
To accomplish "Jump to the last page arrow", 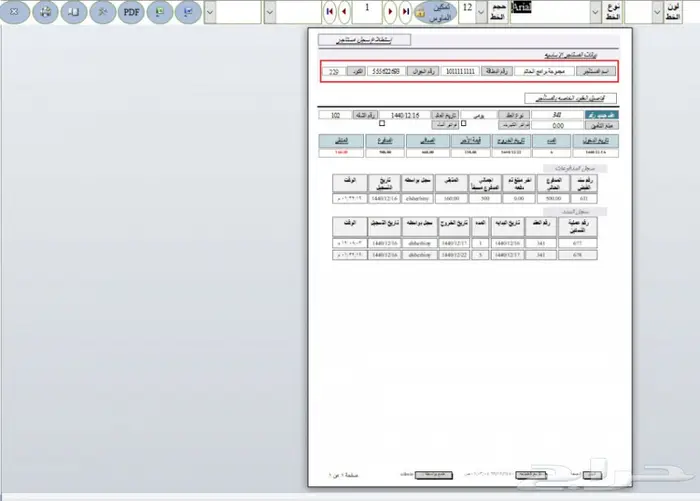I will coord(405,13).
